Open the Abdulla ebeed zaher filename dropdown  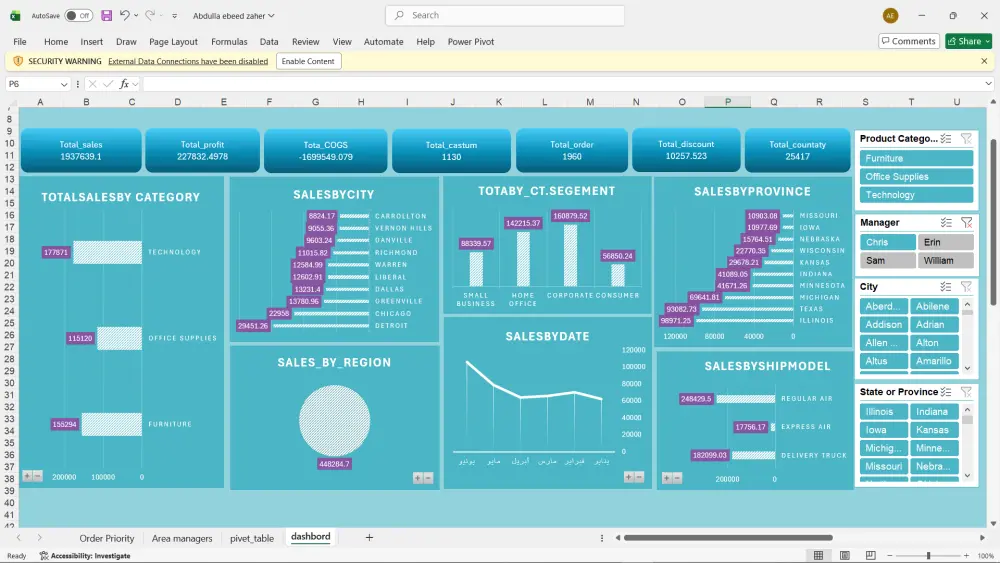[x=233, y=15]
